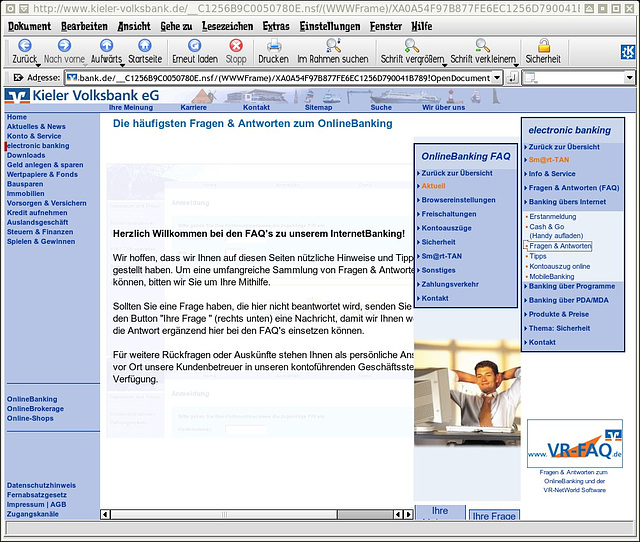Click Wir über uns header link
Screen dimensions: 640x542
444,107
